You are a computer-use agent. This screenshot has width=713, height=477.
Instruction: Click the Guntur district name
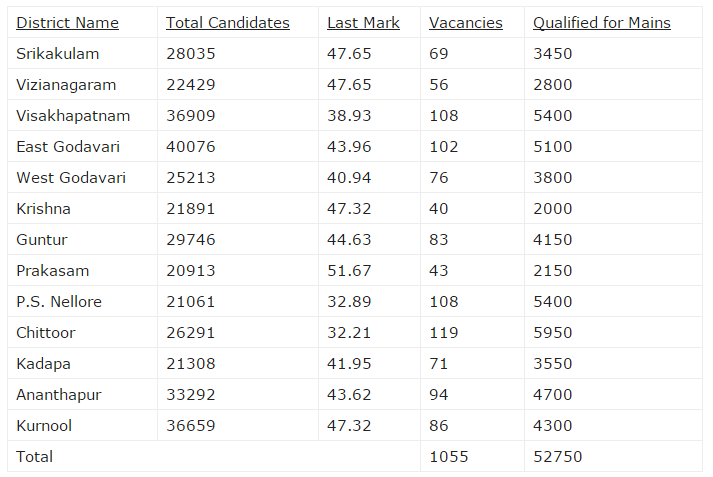[42, 240]
